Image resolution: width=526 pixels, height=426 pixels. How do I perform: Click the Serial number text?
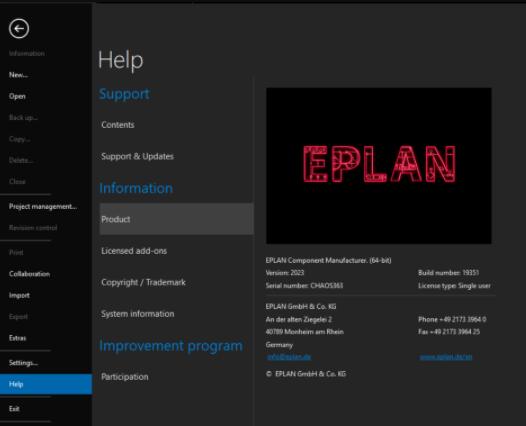pyautogui.click(x=304, y=286)
